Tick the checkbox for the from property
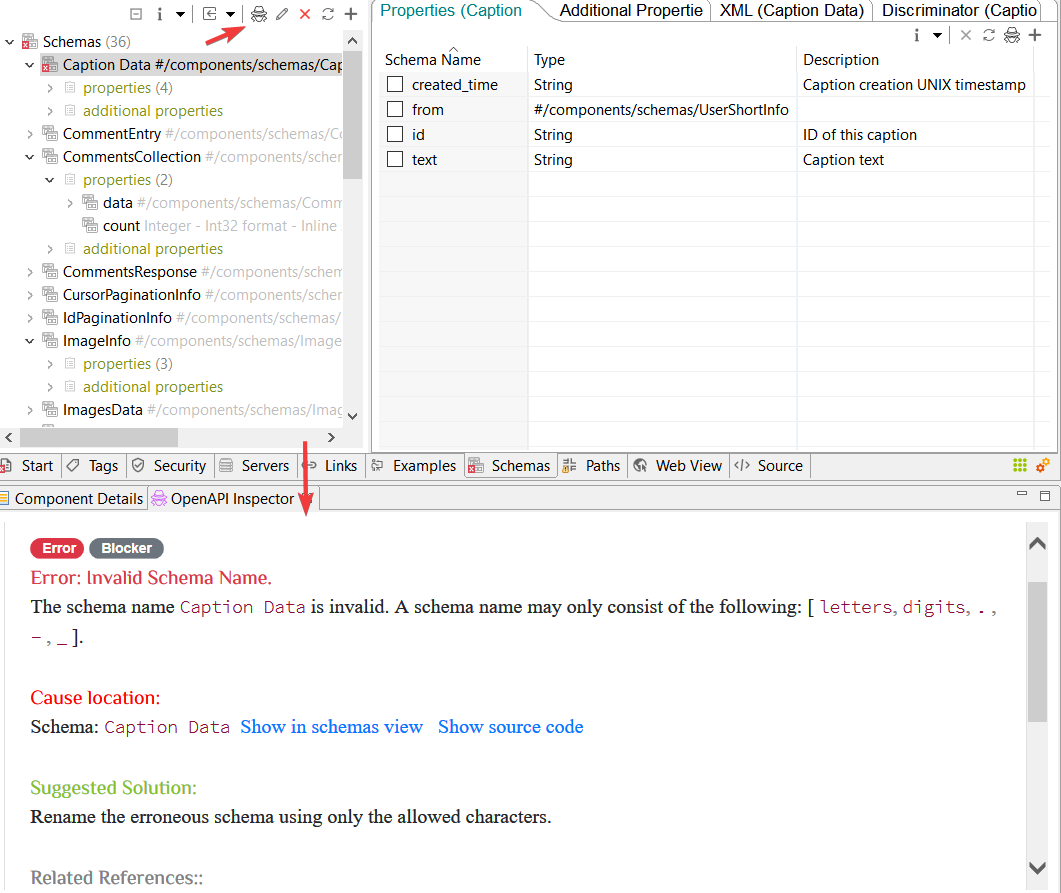Screen dimensions: 1061x893 [395, 110]
